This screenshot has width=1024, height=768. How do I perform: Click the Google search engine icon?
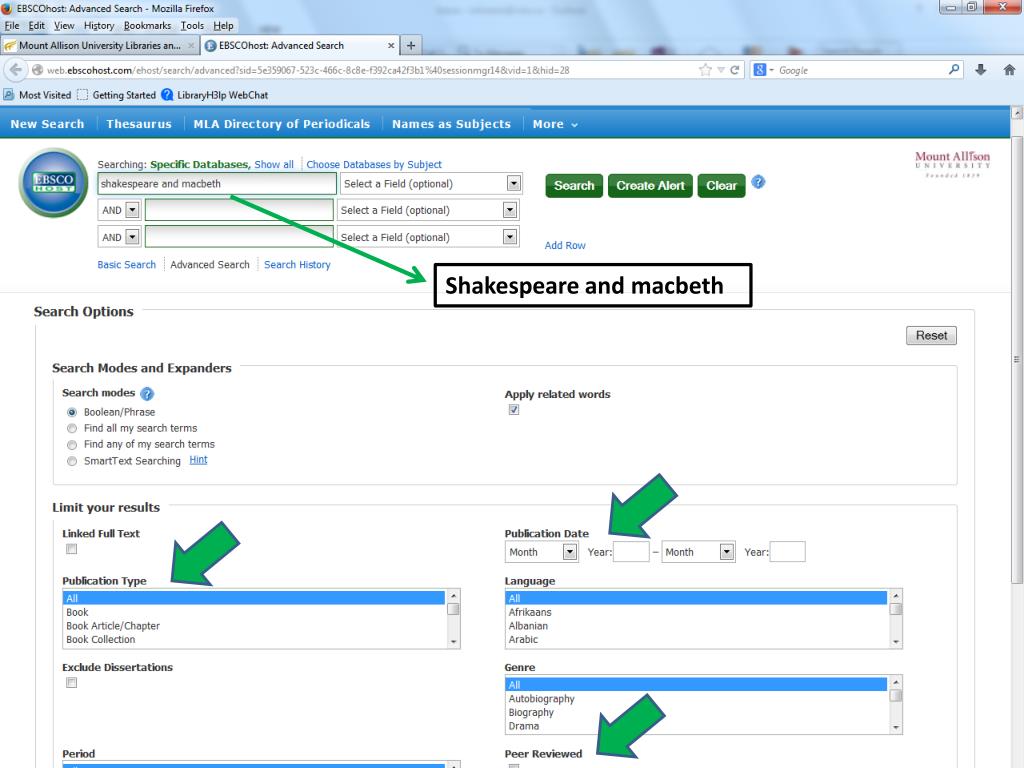(x=760, y=70)
